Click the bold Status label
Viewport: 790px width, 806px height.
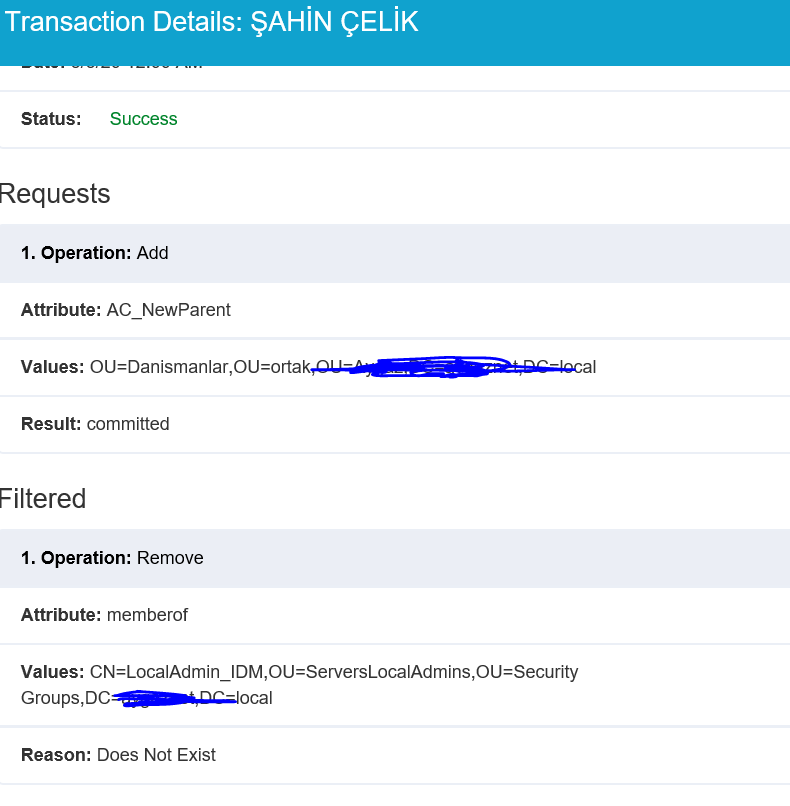pyautogui.click(x=51, y=119)
